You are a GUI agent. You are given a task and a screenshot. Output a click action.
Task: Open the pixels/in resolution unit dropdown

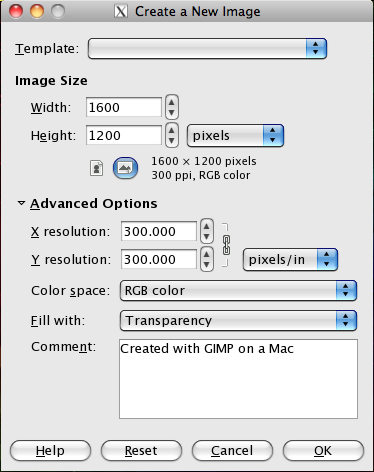coord(290,259)
